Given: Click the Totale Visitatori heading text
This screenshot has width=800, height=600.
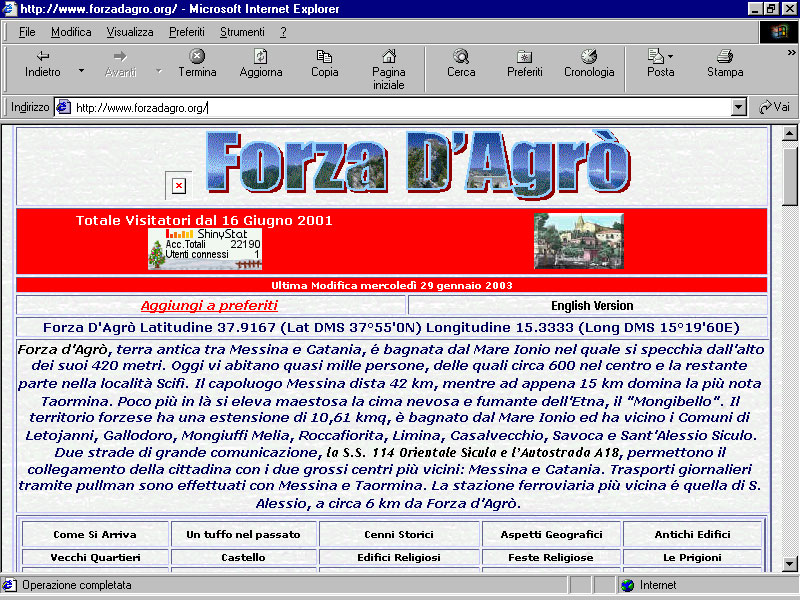Looking at the screenshot, I should coord(204,220).
